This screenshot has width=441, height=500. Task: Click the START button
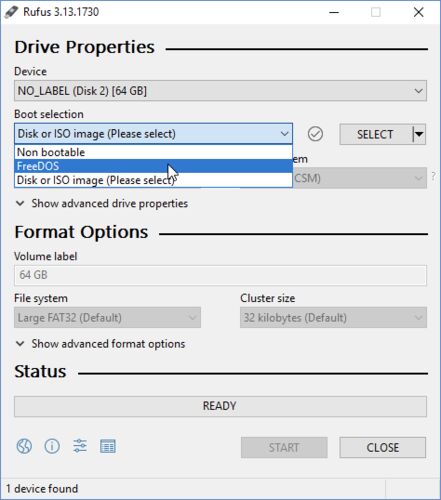point(284,447)
